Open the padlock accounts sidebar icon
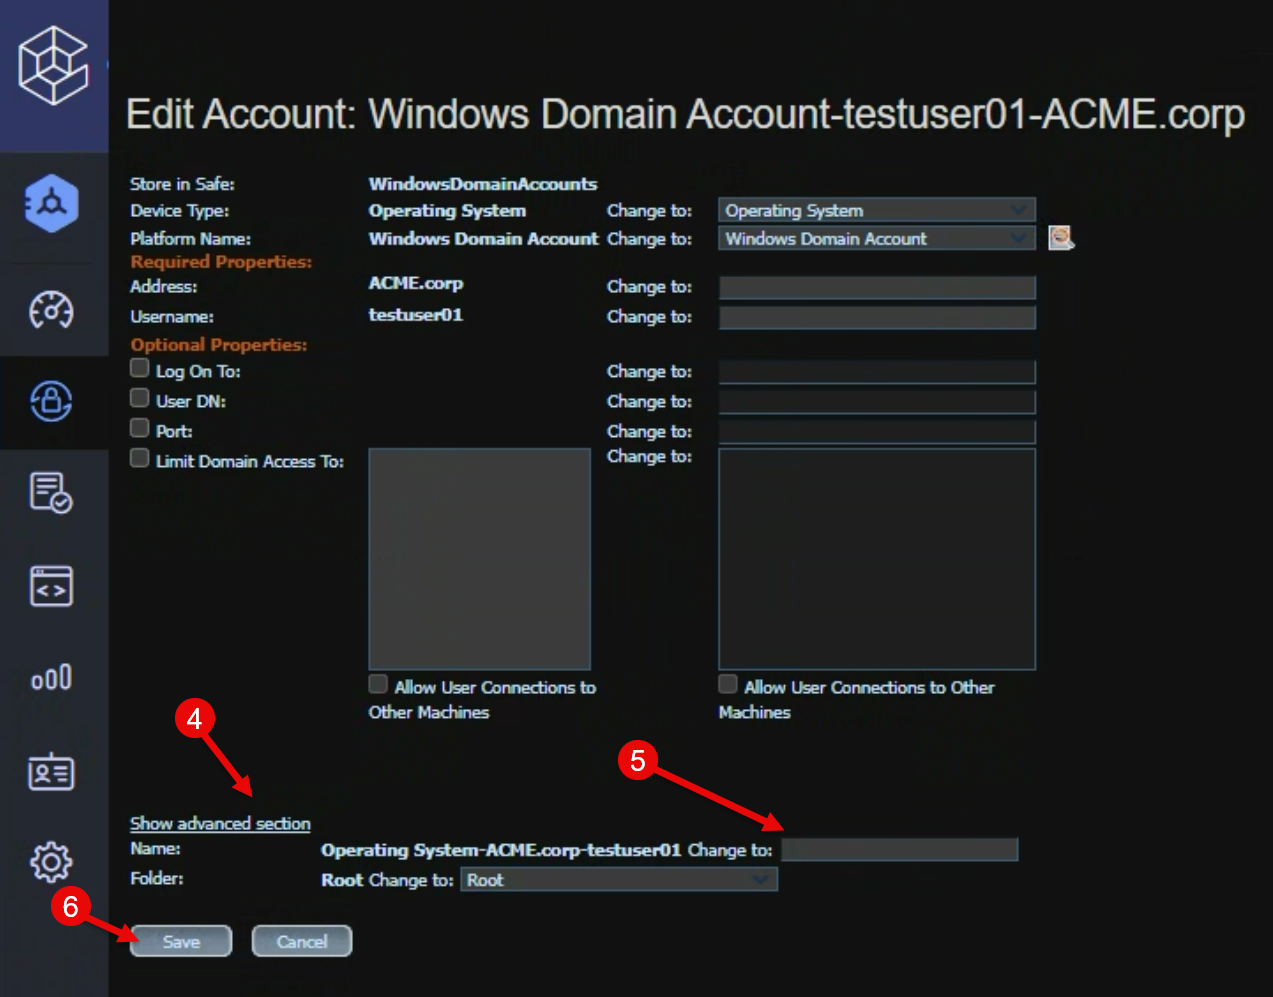This screenshot has height=997, width=1273. (51, 402)
